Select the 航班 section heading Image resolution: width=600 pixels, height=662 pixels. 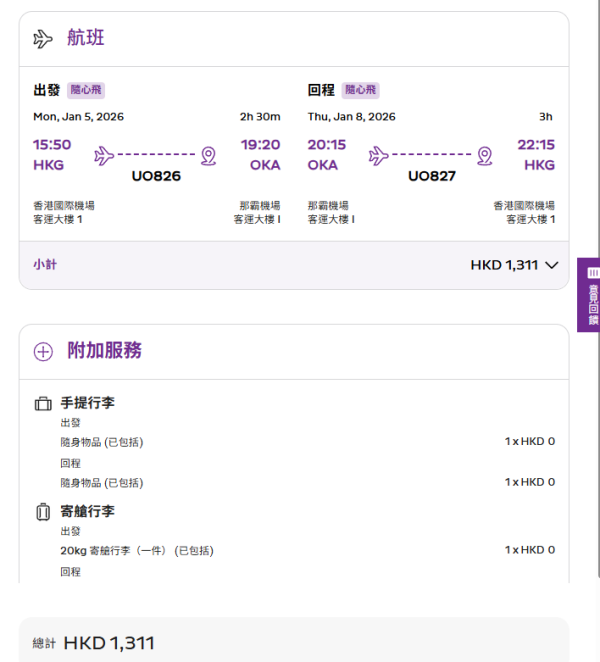tap(85, 39)
